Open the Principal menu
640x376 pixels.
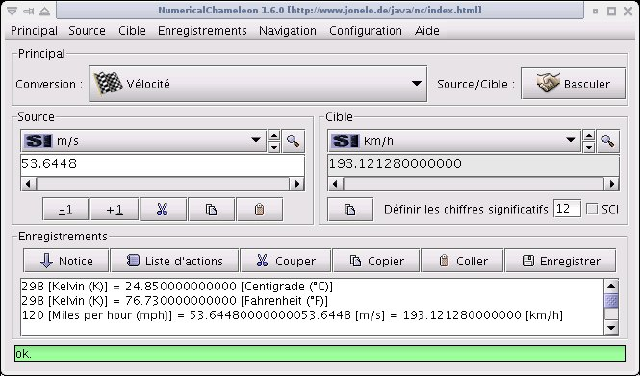pyautogui.click(x=34, y=31)
